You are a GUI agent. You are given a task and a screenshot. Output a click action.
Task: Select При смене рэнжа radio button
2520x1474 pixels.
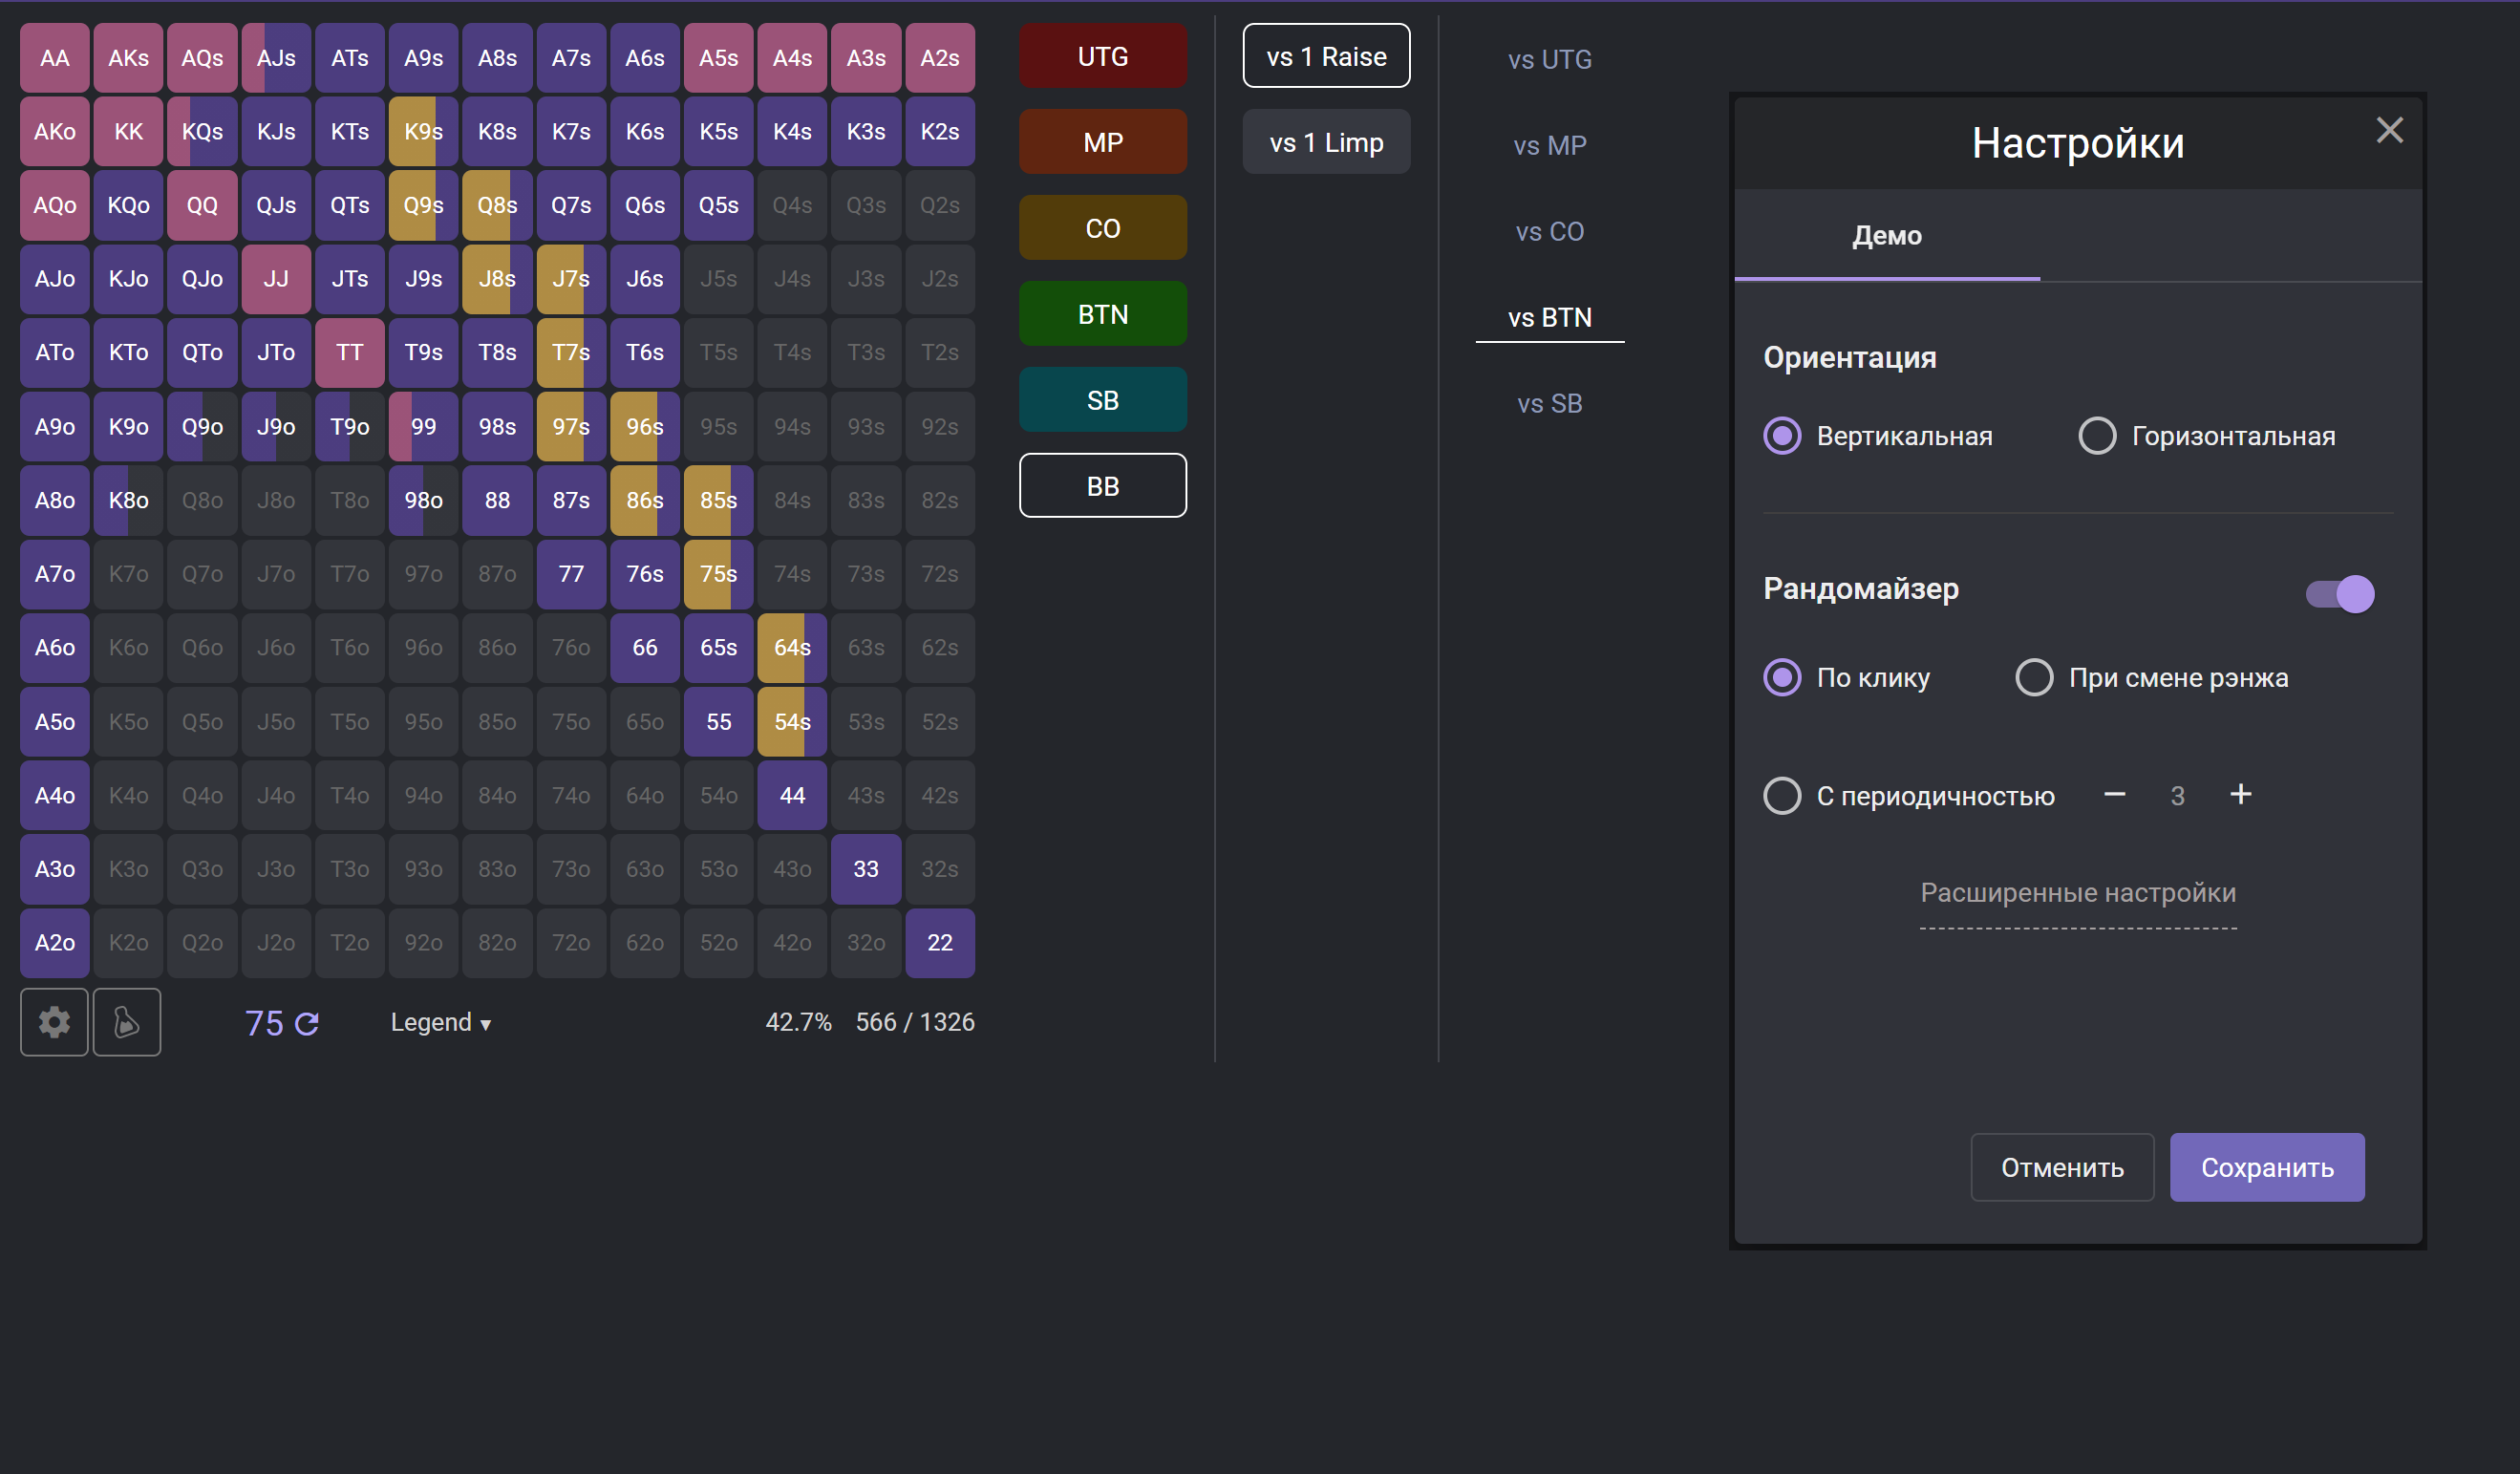click(2032, 677)
